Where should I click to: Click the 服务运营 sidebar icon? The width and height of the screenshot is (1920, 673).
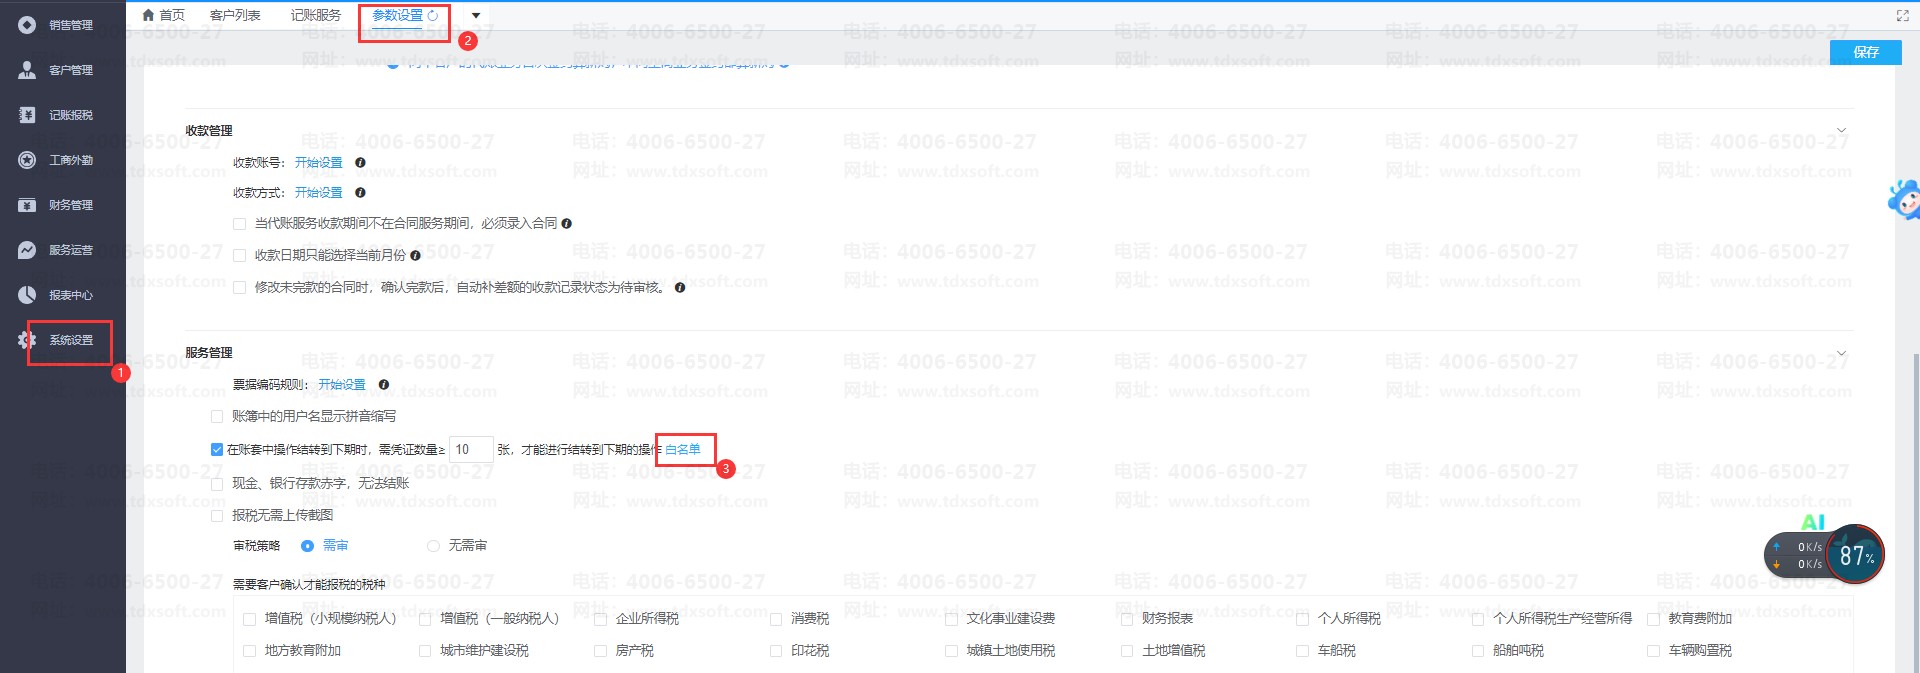[27, 250]
